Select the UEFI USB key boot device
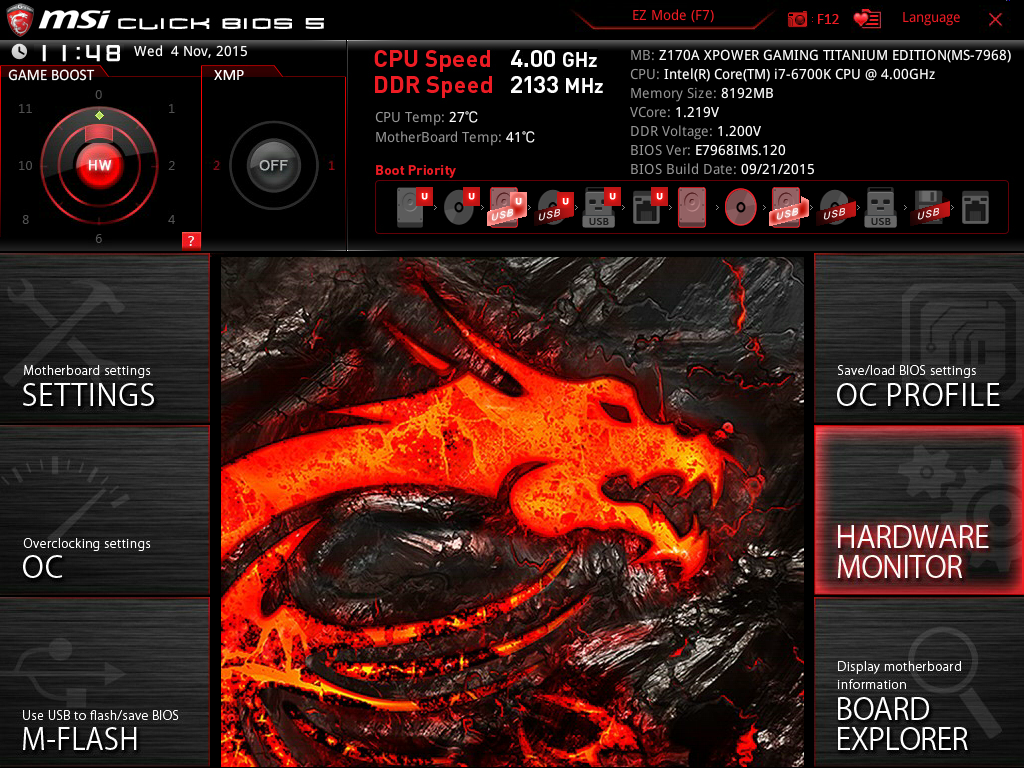The height and width of the screenshot is (768, 1024). pyautogui.click(x=601, y=207)
